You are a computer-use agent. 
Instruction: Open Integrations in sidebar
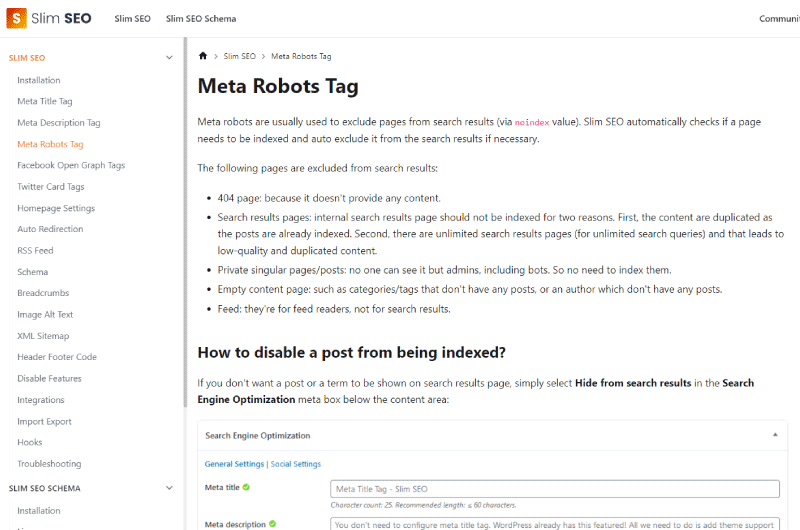(x=41, y=400)
